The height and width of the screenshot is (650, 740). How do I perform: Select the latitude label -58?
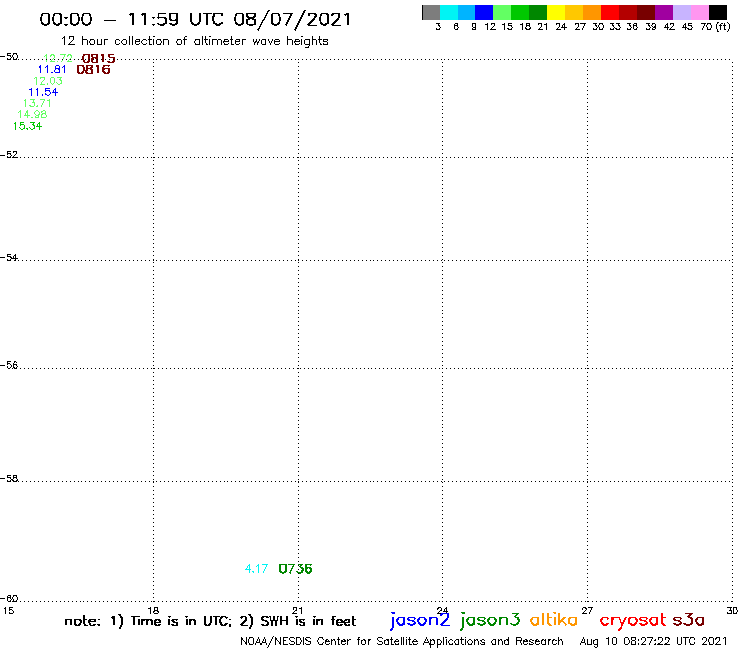pos(9,479)
